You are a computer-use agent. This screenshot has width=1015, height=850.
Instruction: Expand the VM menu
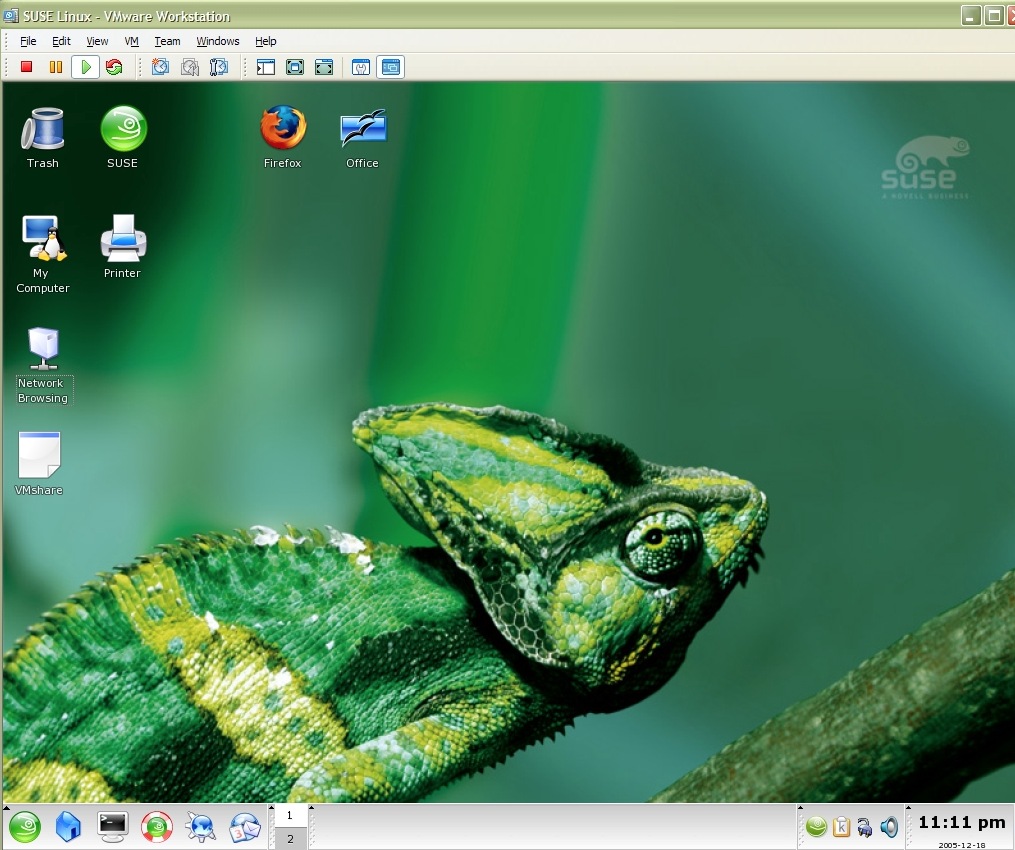pos(132,41)
